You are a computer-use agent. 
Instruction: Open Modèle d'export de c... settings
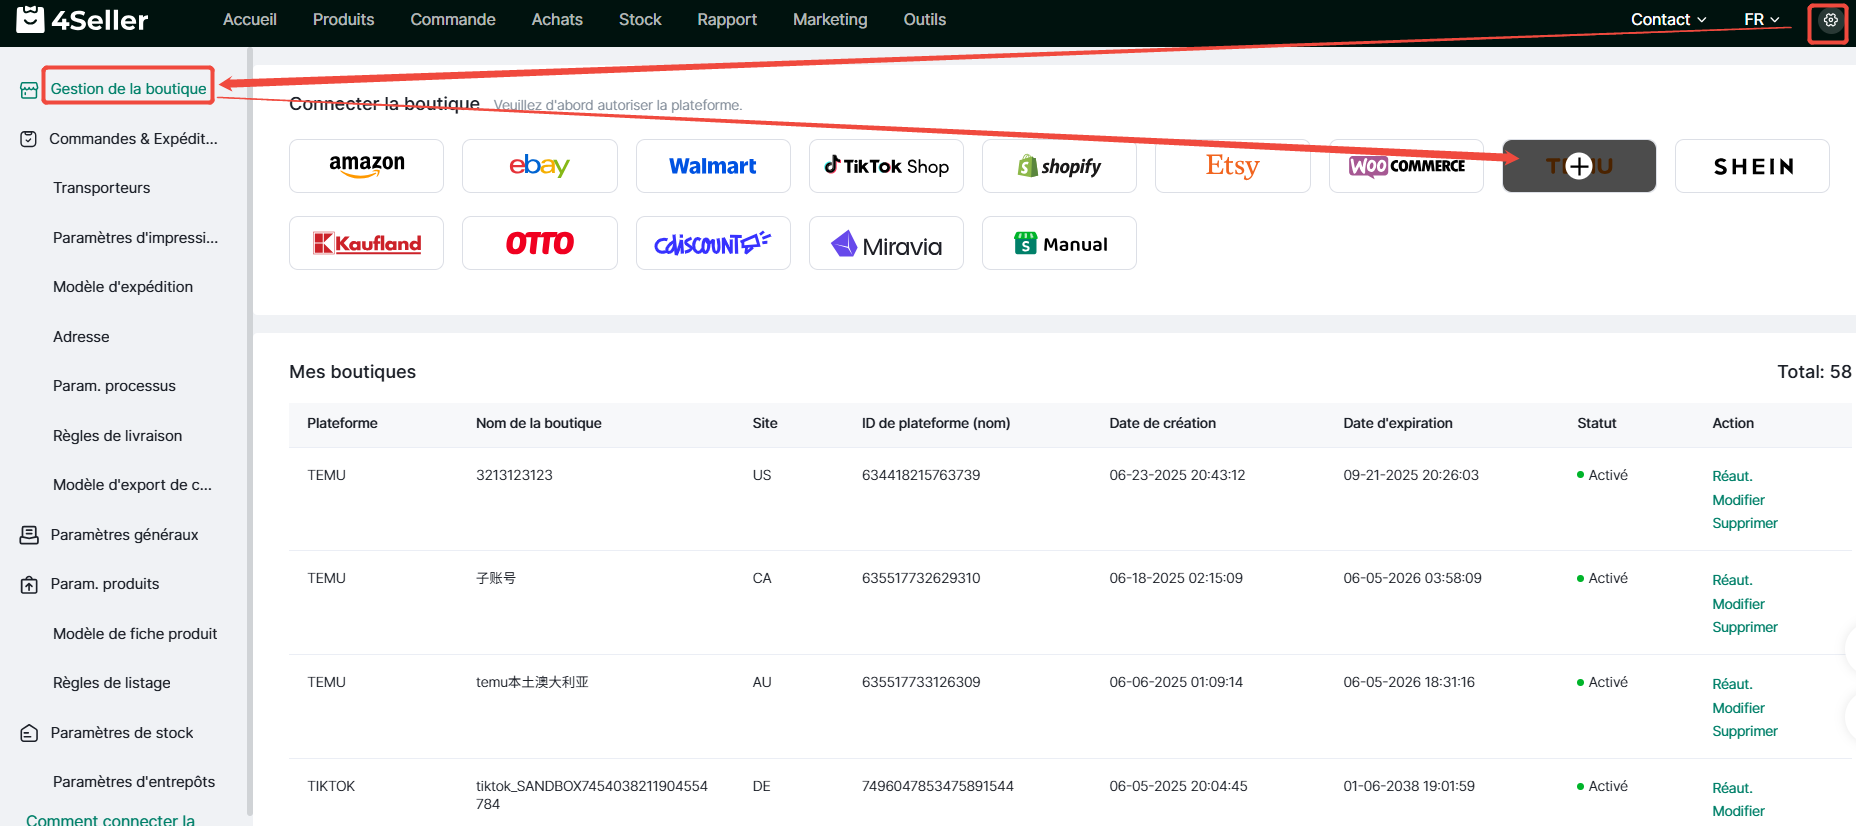click(x=132, y=485)
